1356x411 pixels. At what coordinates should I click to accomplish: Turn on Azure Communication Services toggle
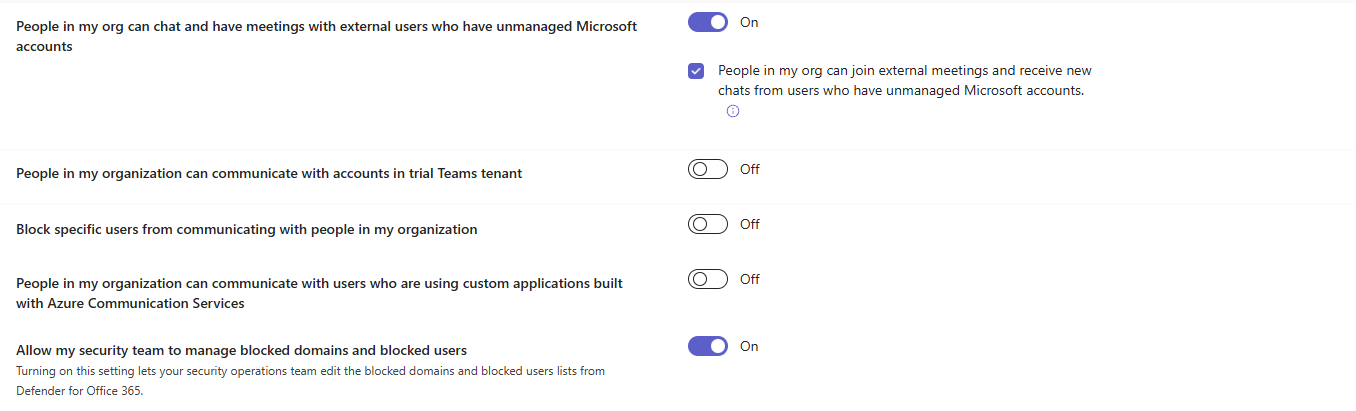point(707,279)
